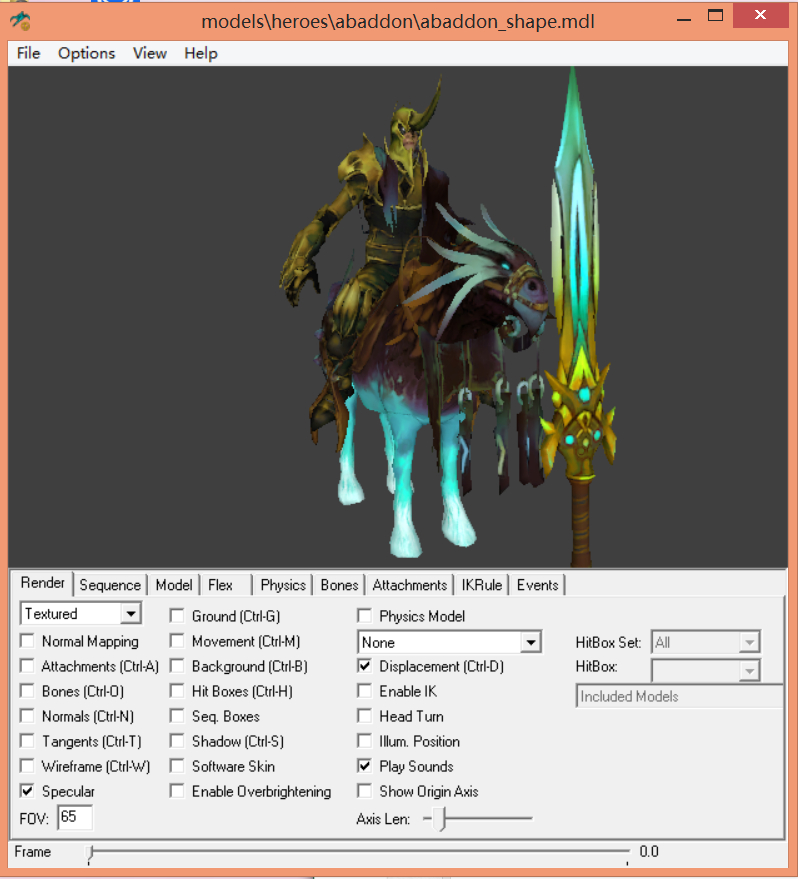Screen dimensions: 798x879
Task: Enable Wireframe (Ctrl-W) checkbox
Action: [26, 766]
